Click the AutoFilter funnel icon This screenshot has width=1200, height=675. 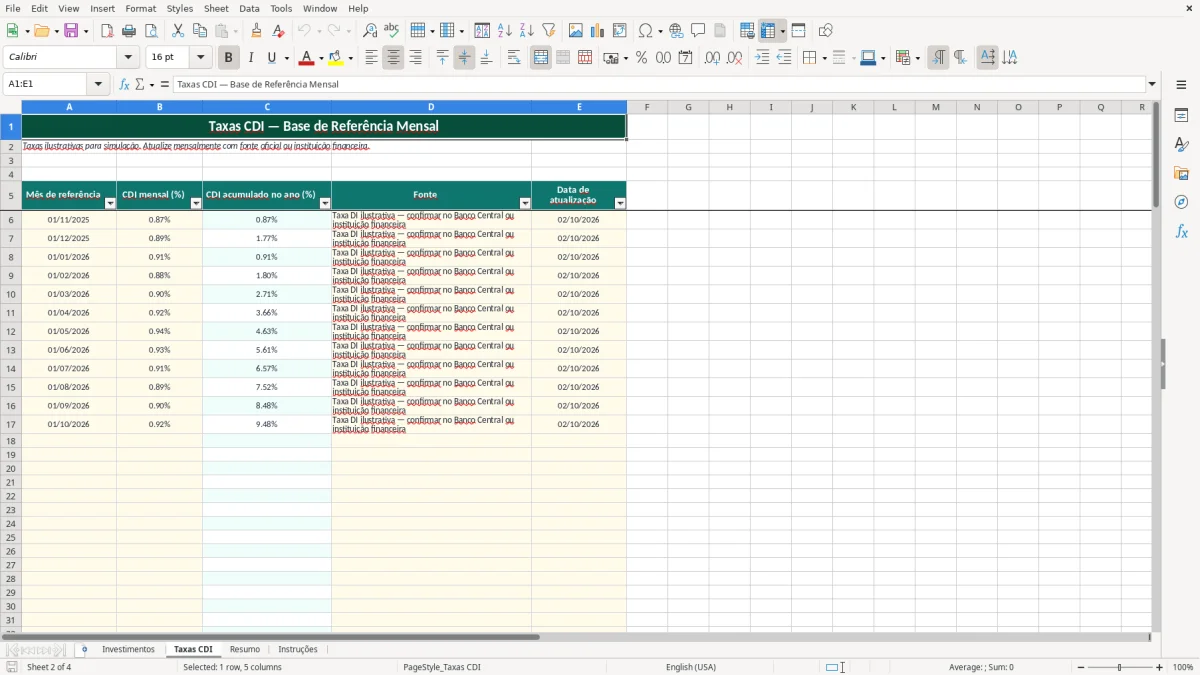[x=549, y=31]
